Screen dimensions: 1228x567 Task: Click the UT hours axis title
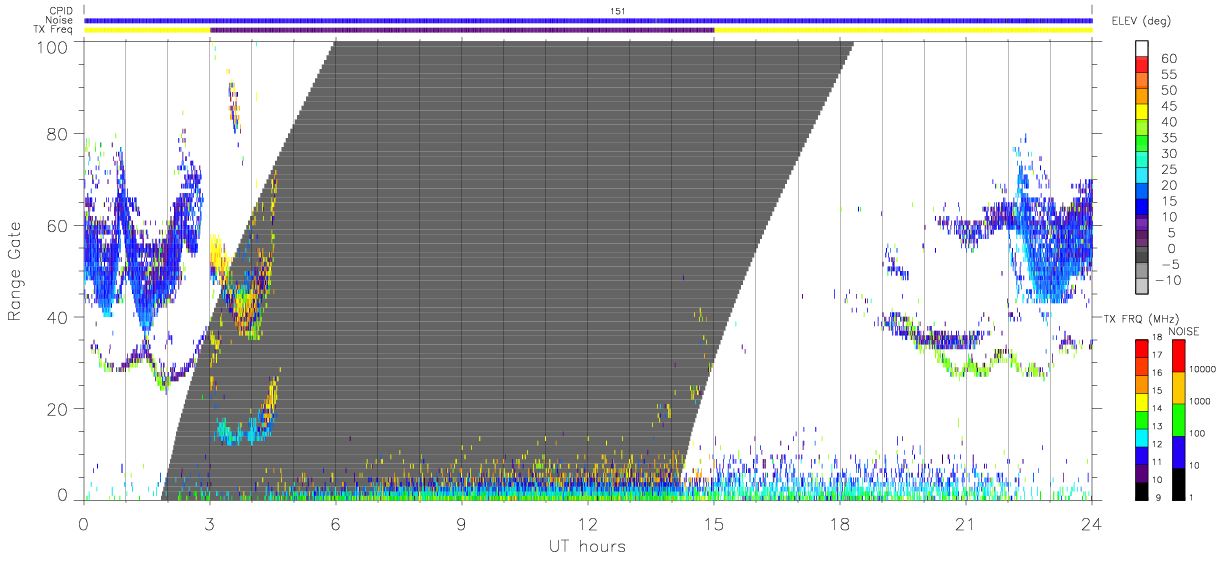coord(587,546)
